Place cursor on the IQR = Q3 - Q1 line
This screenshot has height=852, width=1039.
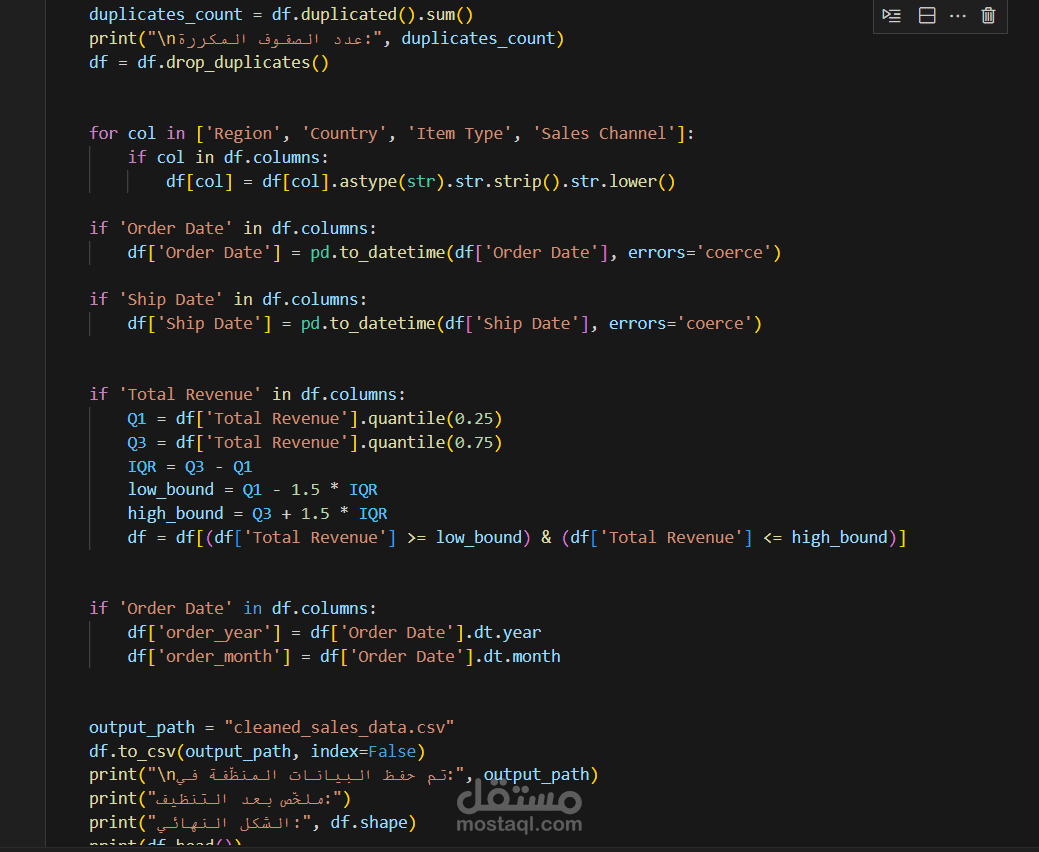point(189,466)
